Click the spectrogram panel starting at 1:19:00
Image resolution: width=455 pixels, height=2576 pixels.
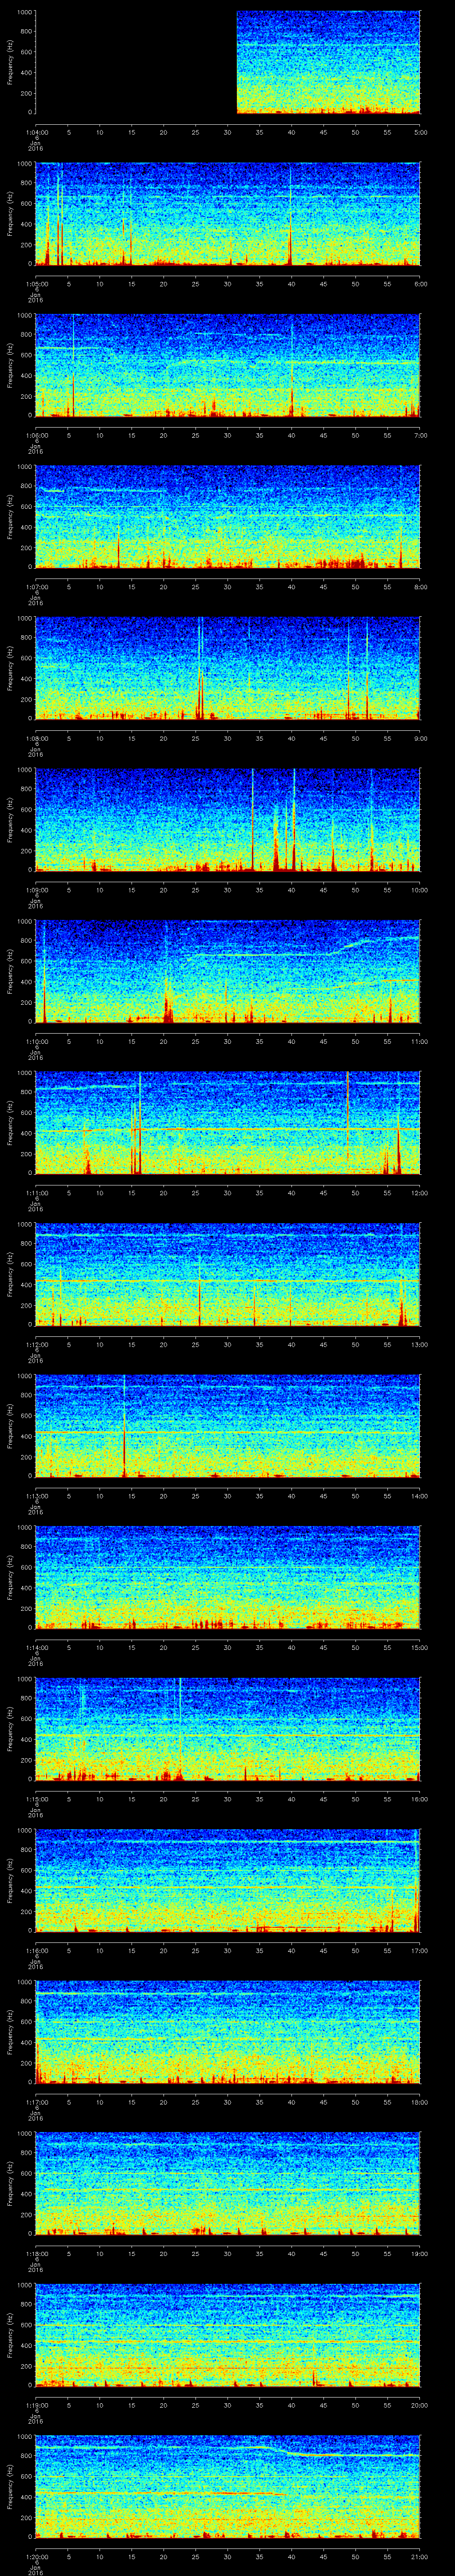pos(228,2335)
